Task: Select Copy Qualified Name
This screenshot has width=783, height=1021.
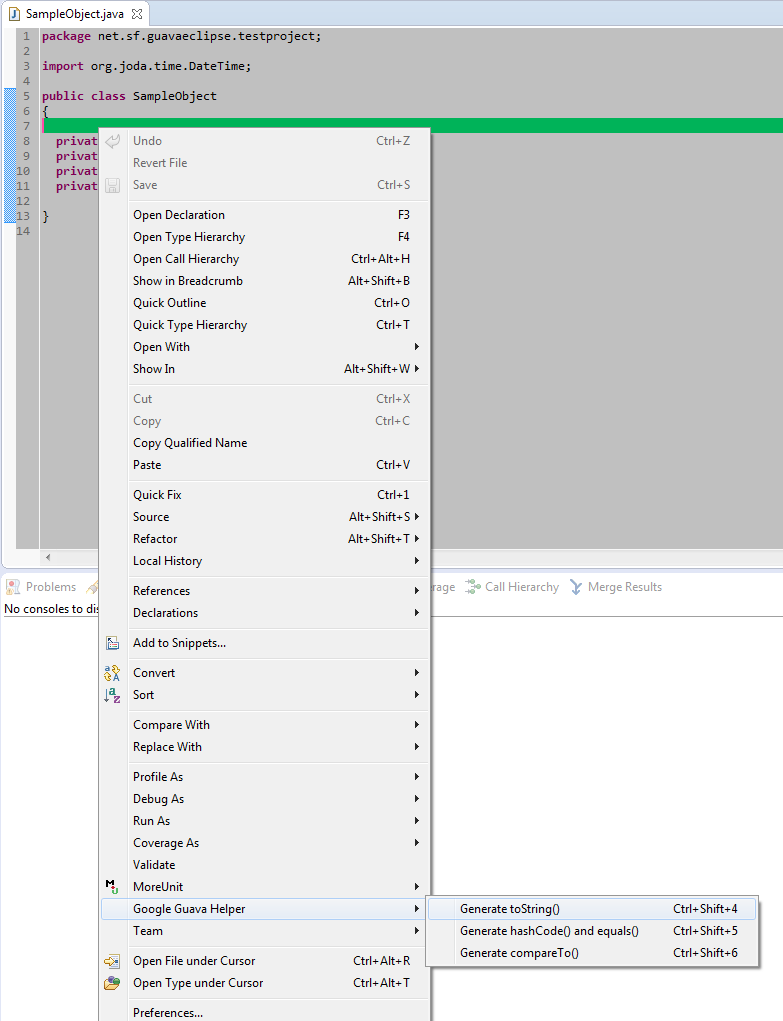Action: point(264,443)
